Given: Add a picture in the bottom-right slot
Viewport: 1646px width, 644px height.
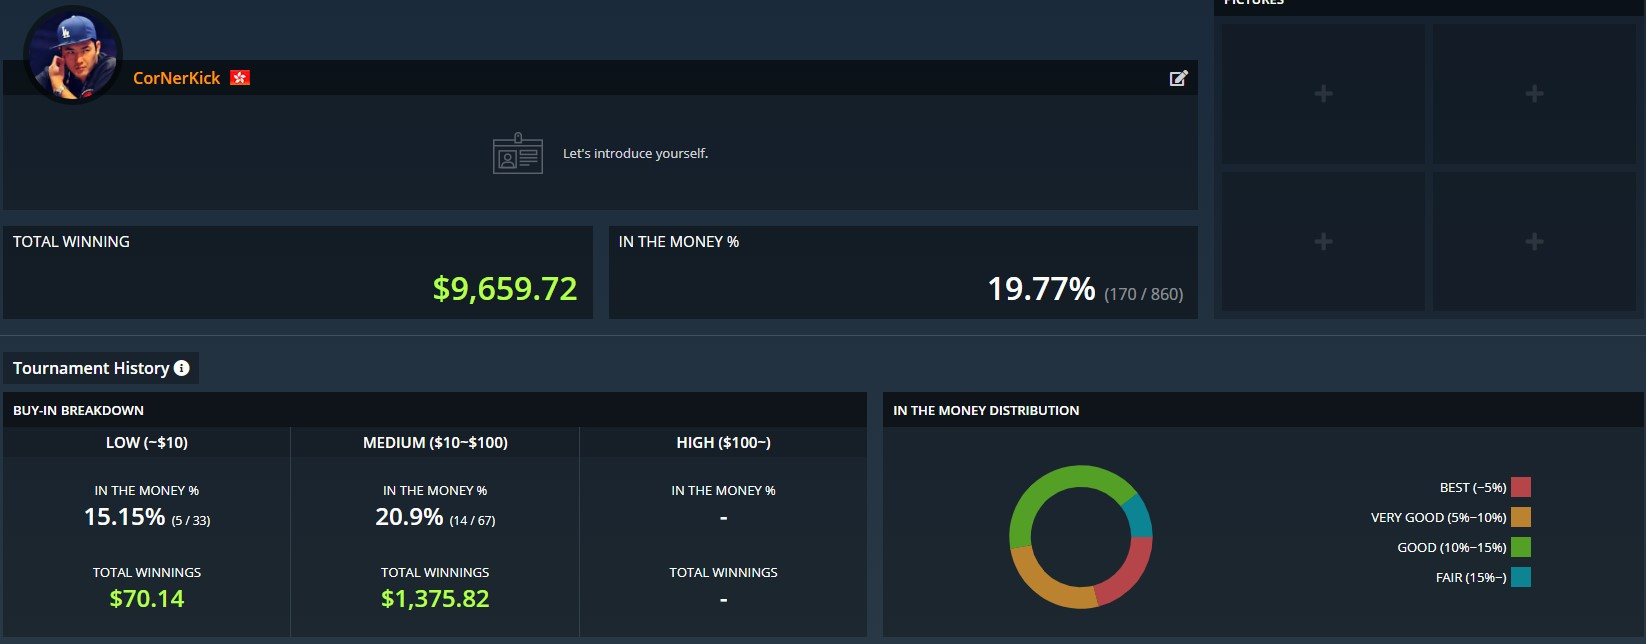Looking at the screenshot, I should [x=1534, y=242].
